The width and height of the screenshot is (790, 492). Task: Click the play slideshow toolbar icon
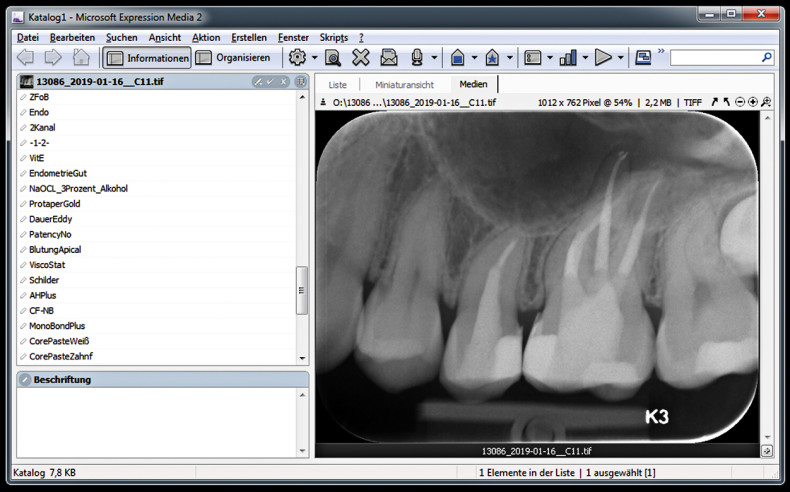603,57
